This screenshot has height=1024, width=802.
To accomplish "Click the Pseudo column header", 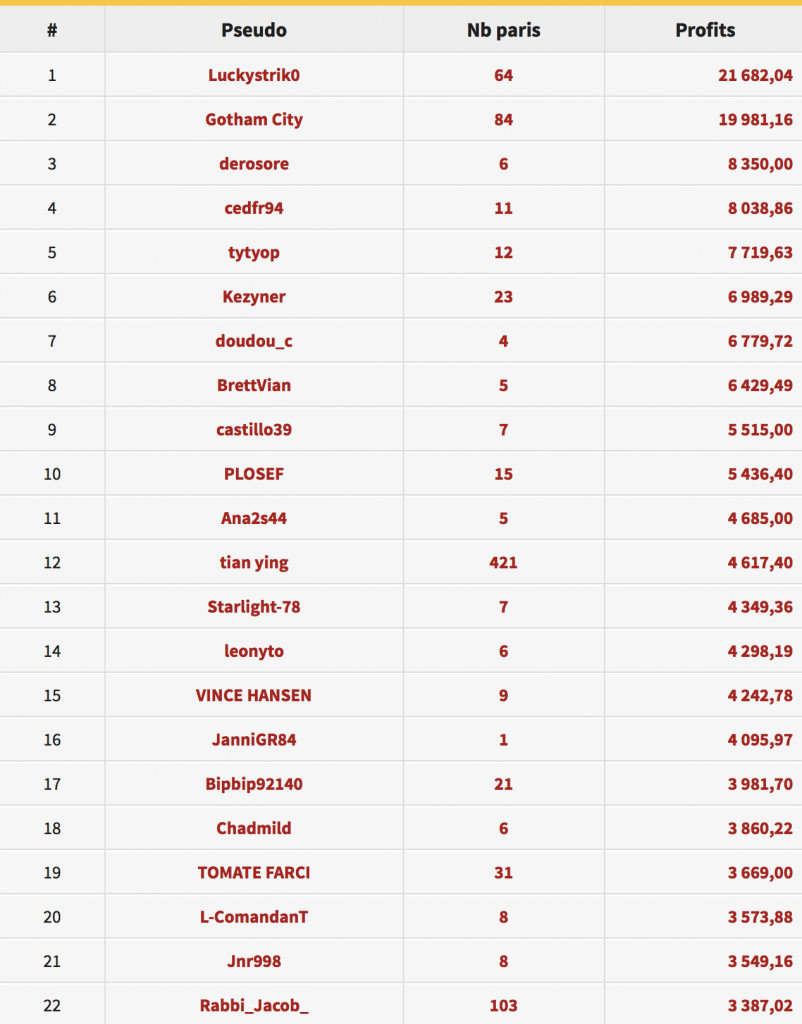I will (253, 30).
